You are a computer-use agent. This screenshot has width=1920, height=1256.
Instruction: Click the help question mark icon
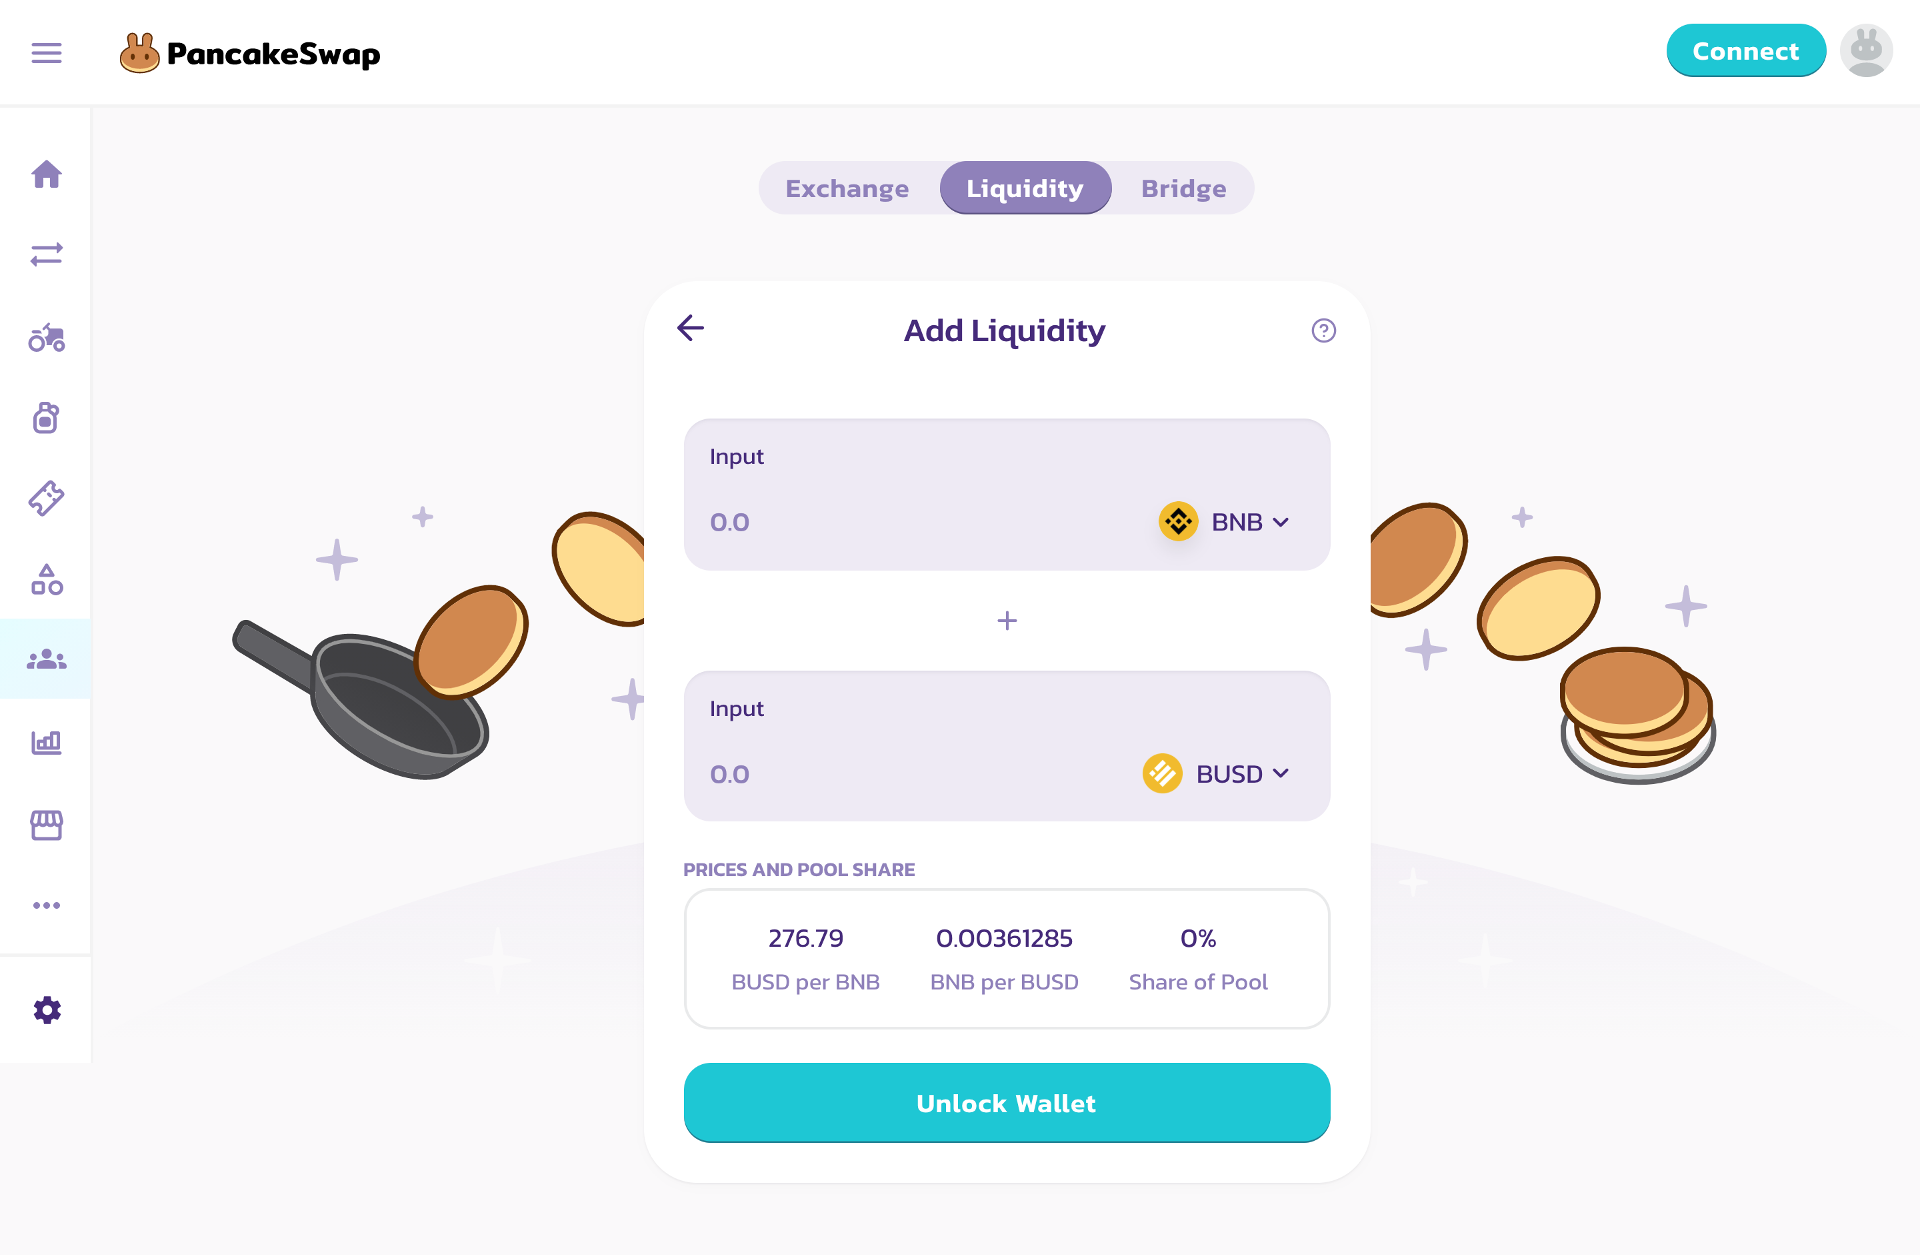click(x=1323, y=331)
